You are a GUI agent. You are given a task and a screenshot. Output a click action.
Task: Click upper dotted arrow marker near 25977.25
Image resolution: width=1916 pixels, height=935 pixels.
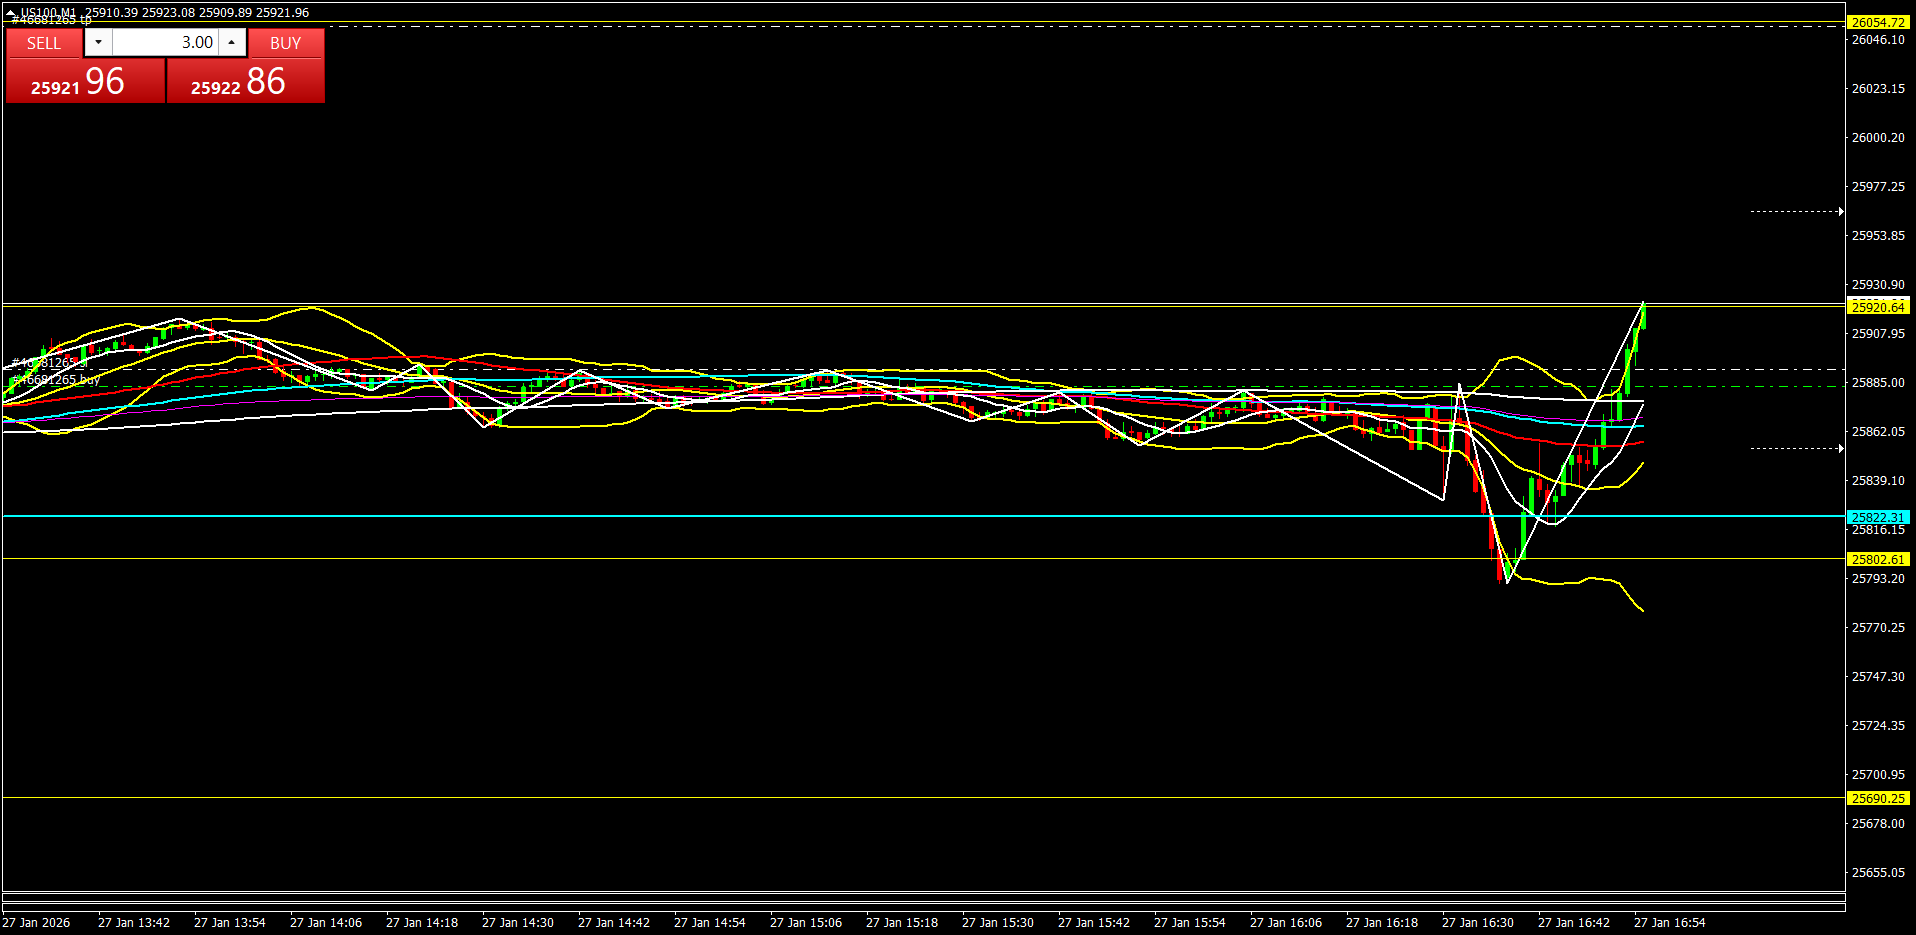1796,211
